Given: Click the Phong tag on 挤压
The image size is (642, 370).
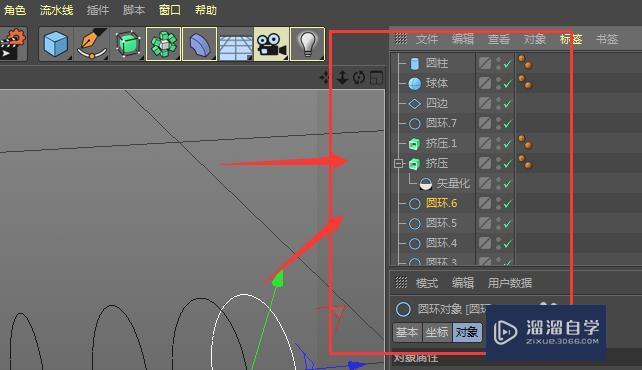Looking at the screenshot, I should [525, 162].
